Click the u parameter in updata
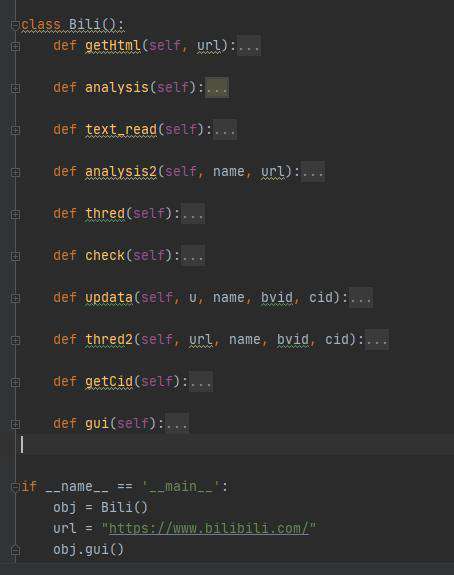 tap(193, 297)
